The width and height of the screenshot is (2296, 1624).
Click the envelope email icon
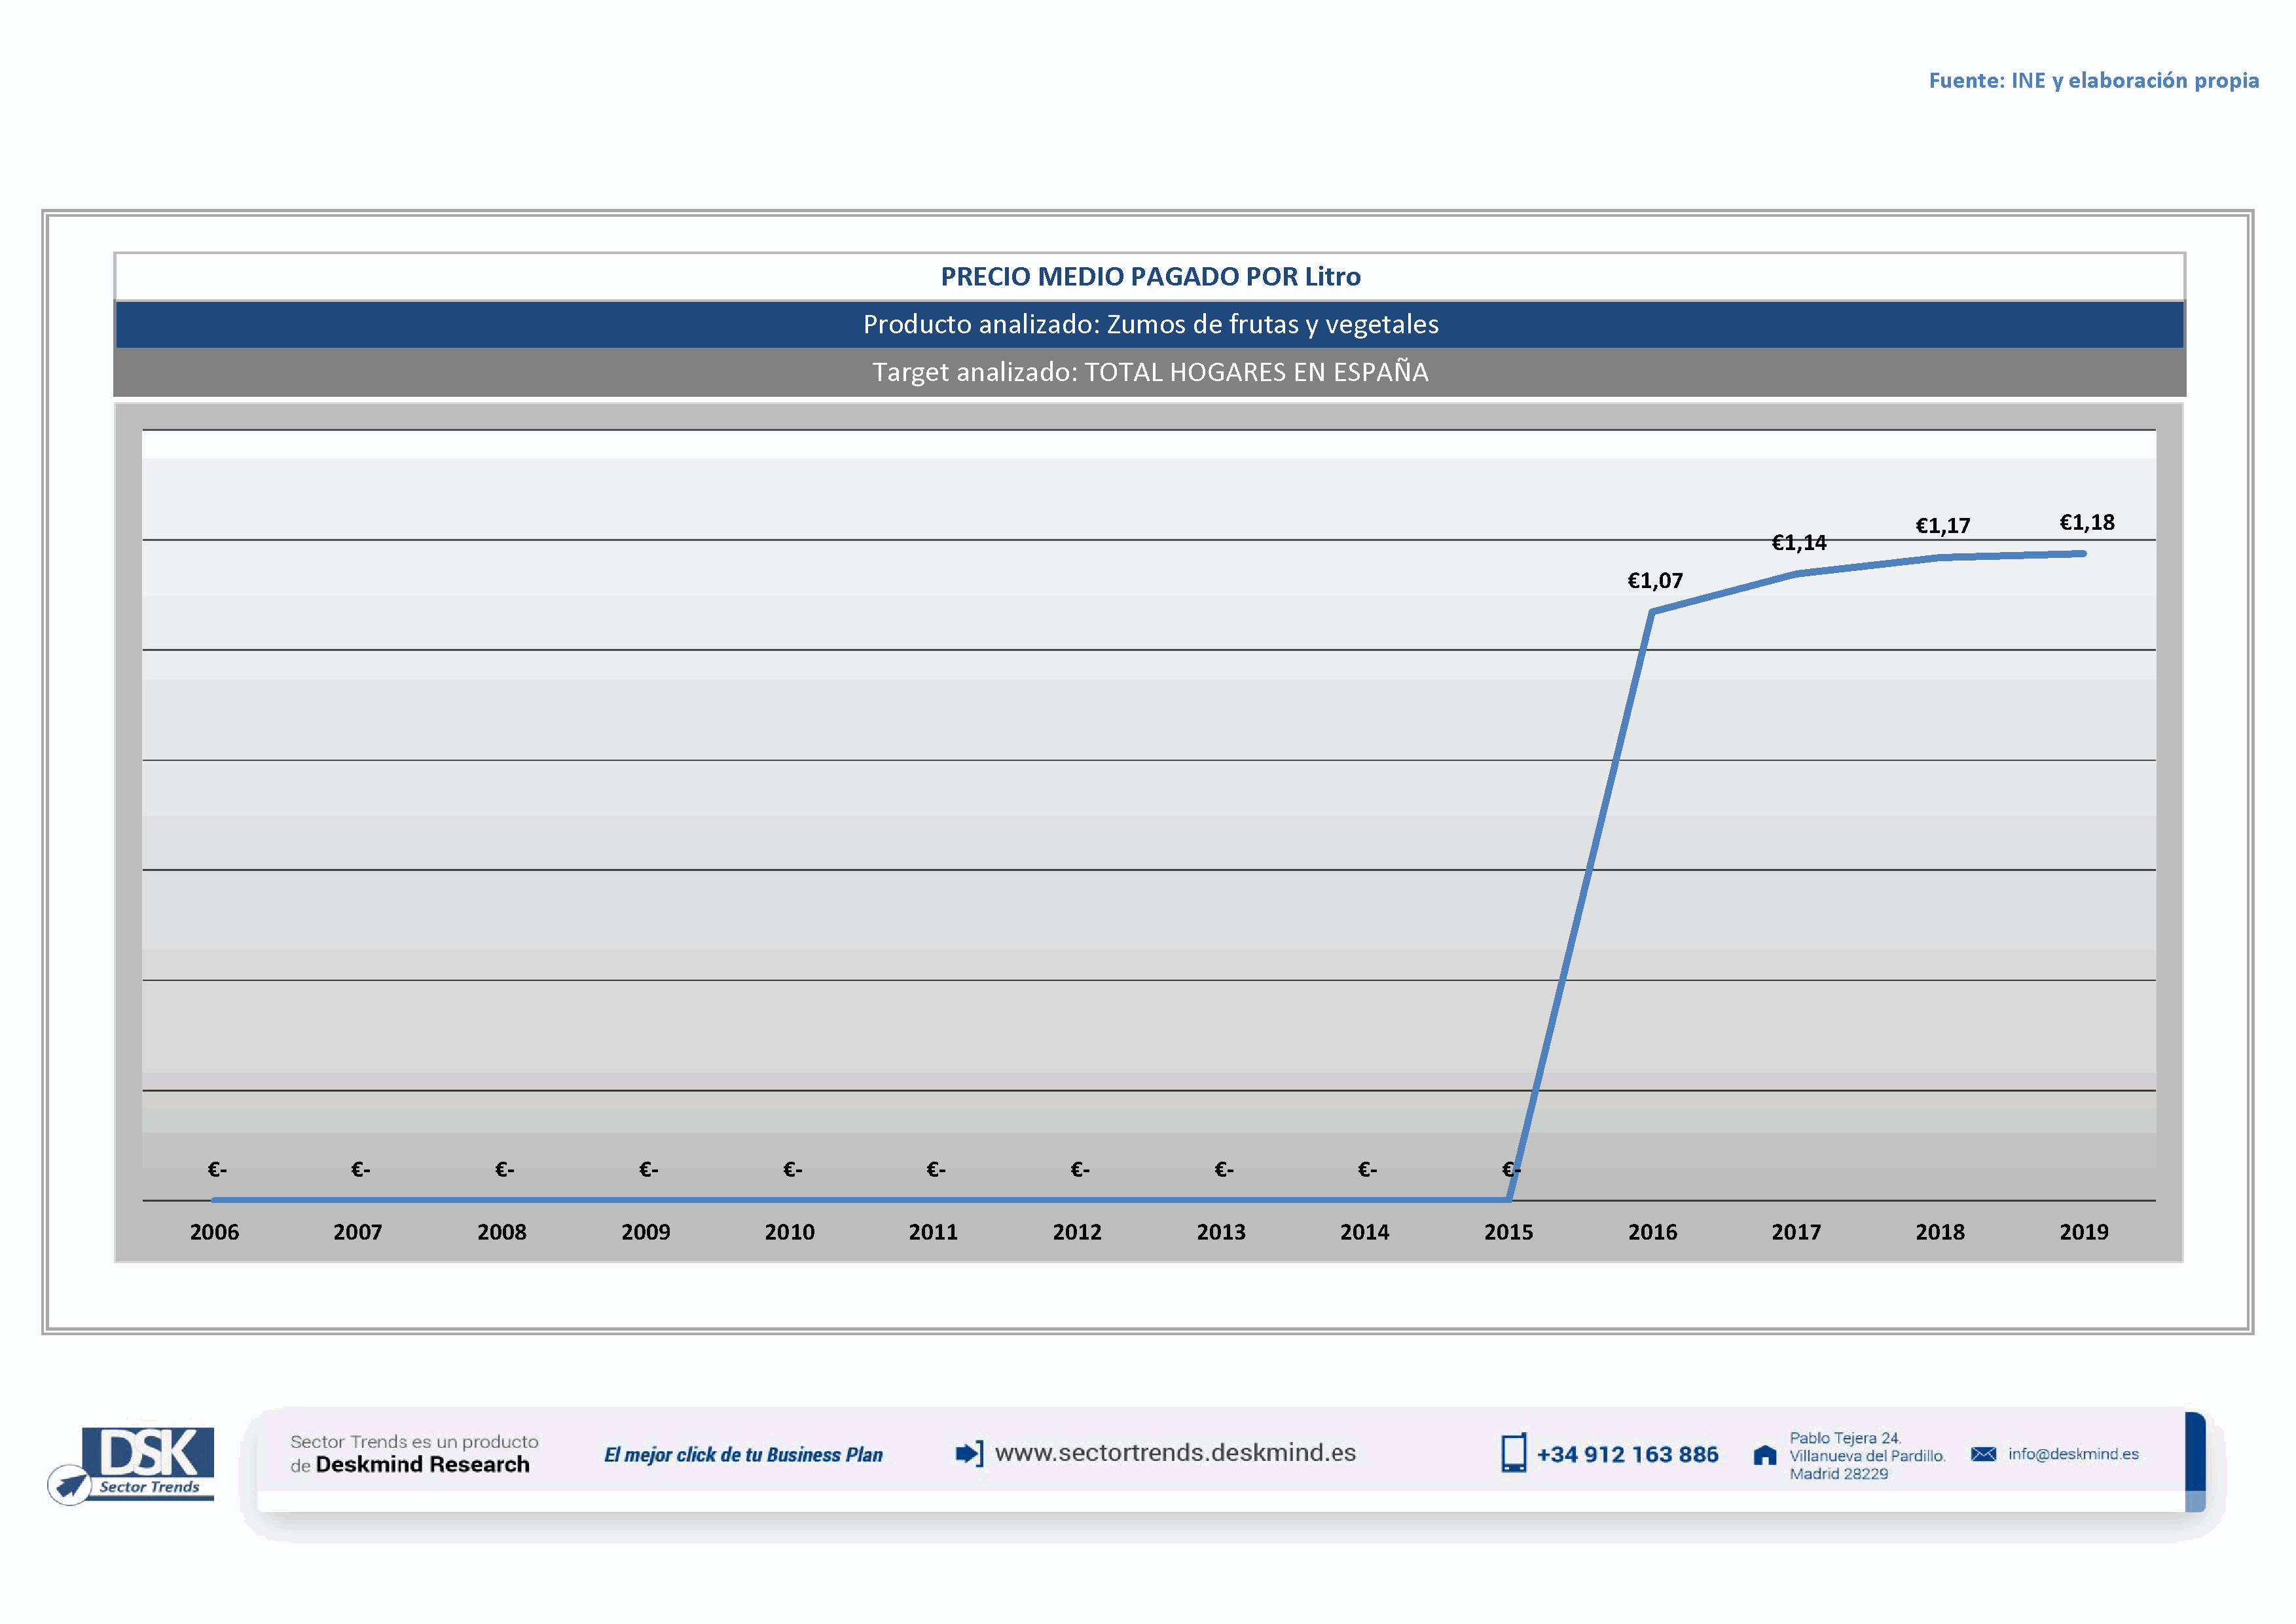click(1983, 1454)
